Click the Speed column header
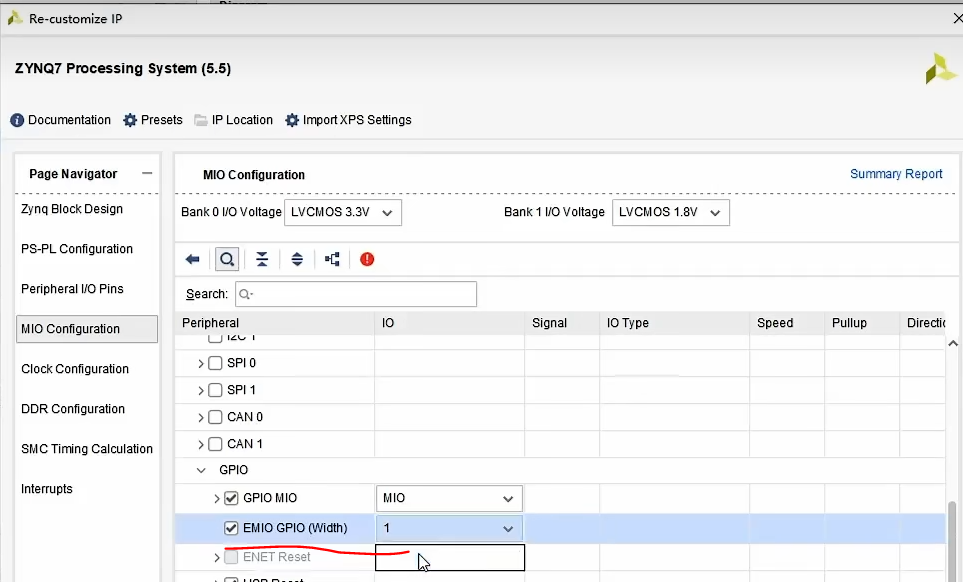Screen dimensions: 963x582 [x=787, y=323]
